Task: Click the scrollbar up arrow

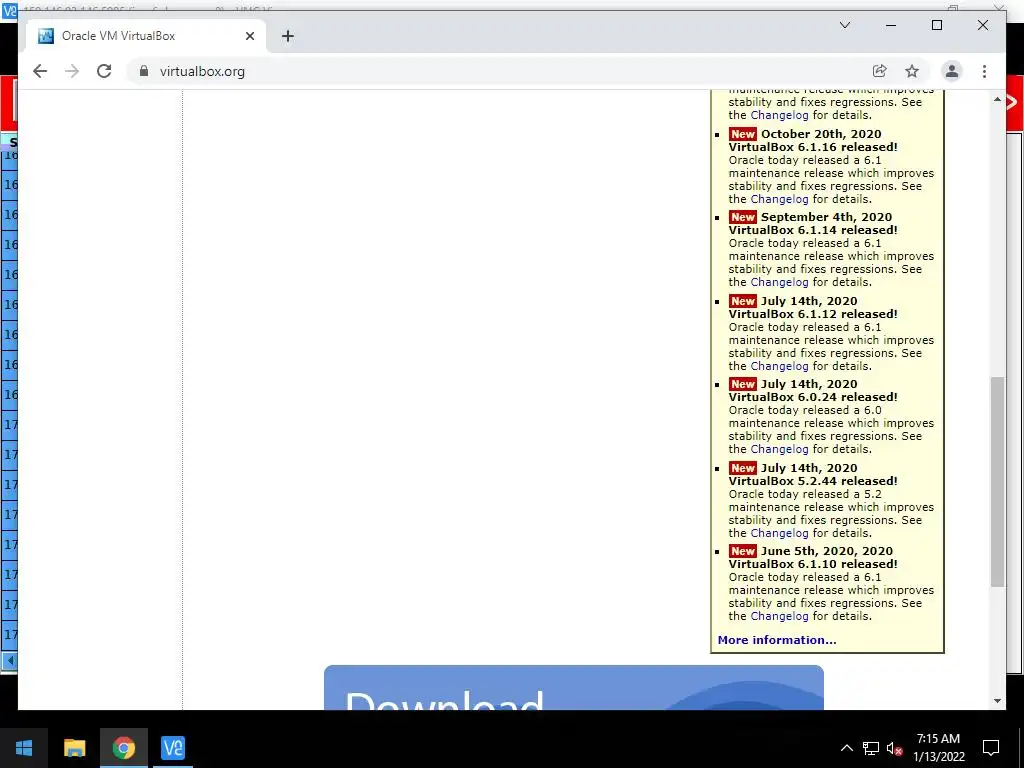Action: (997, 99)
